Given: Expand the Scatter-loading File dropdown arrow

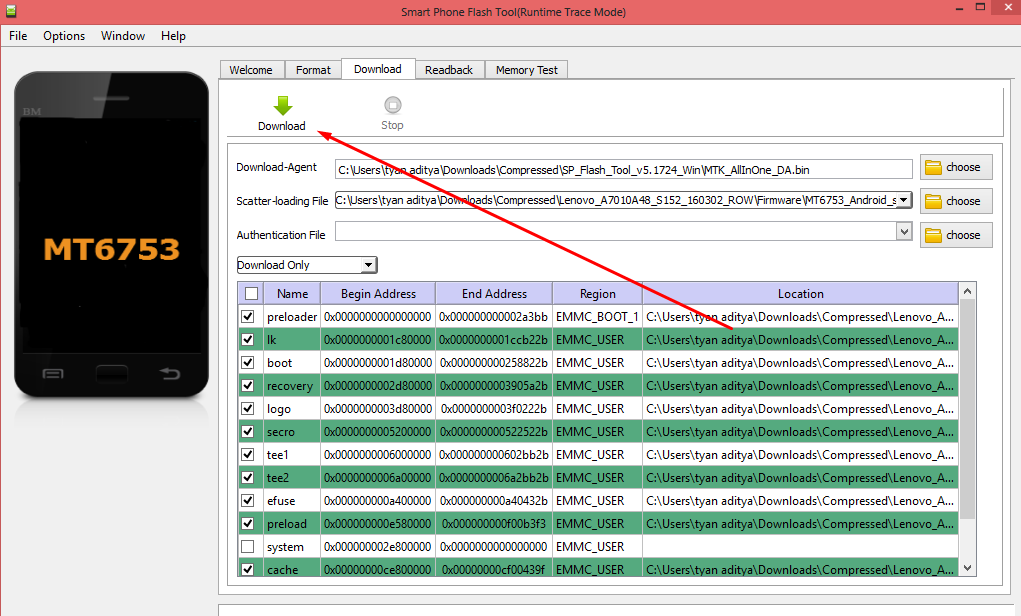Looking at the screenshot, I should click(904, 200).
